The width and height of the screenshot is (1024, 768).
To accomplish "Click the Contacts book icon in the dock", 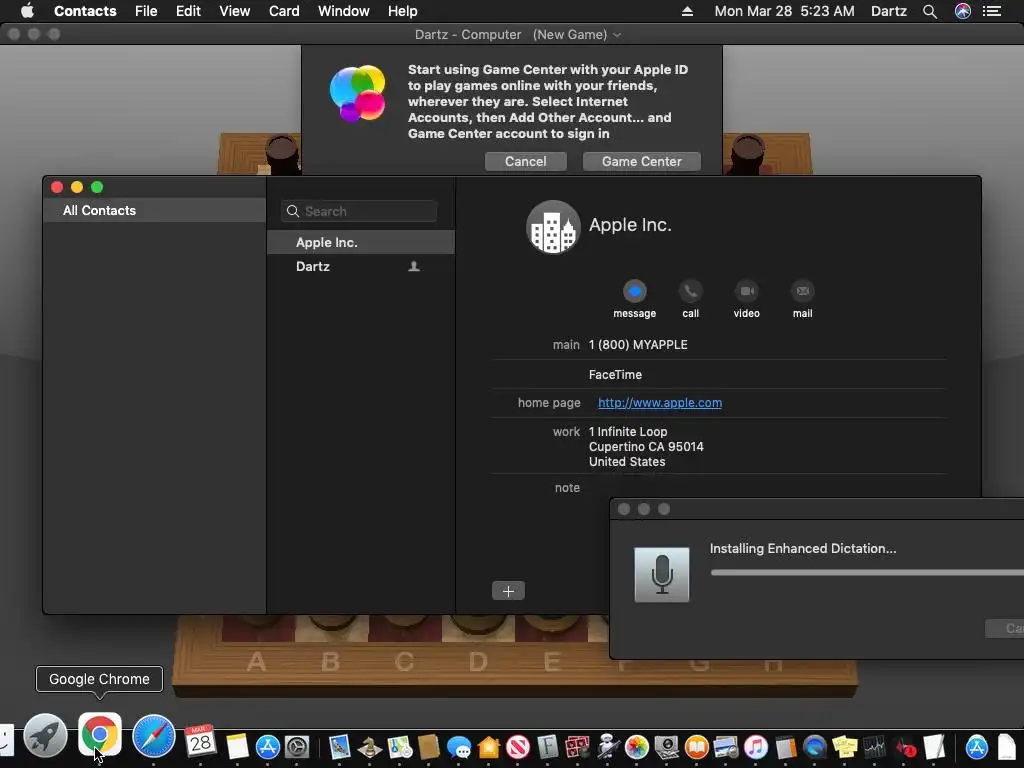I will tap(428, 747).
